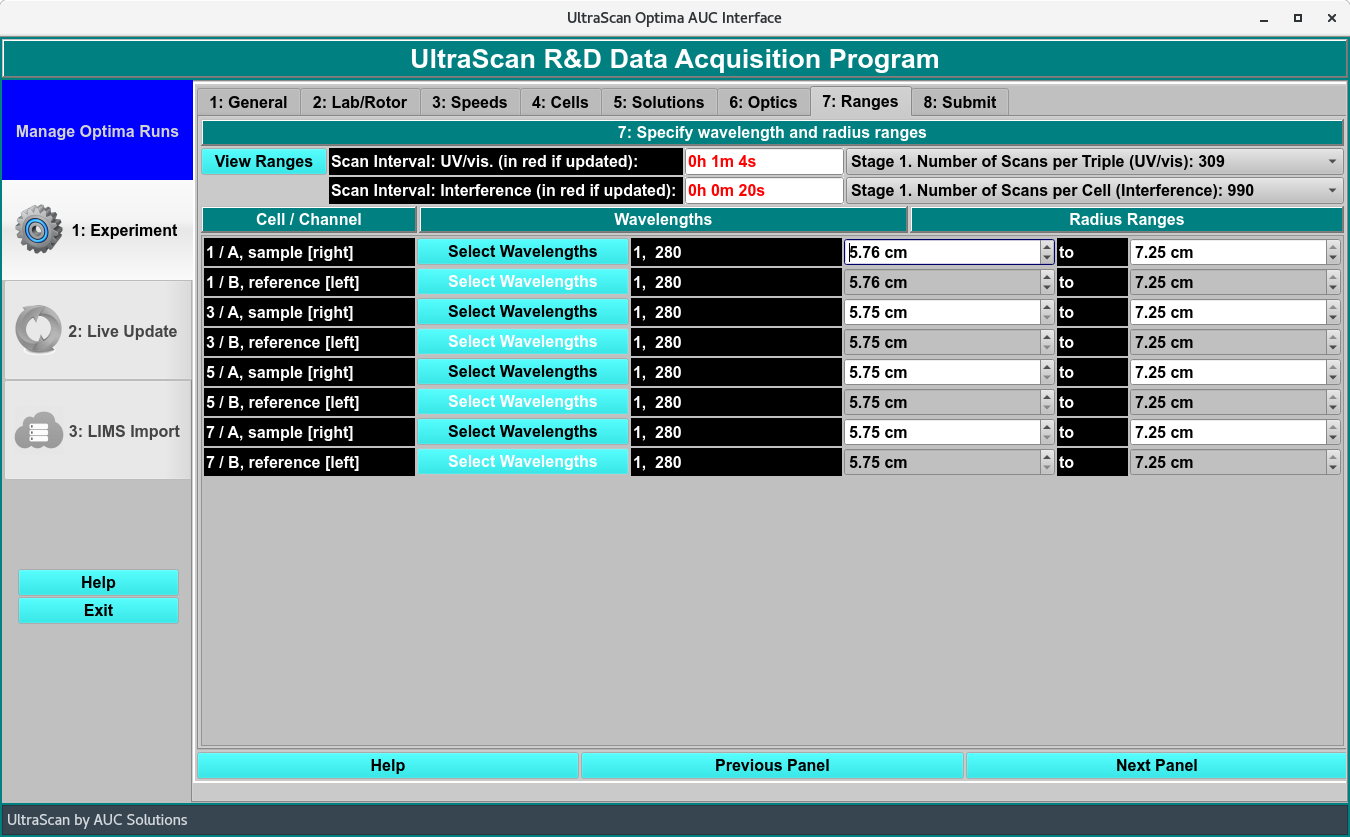
Task: Switch to the 8: Submit tab
Action: pos(959,102)
